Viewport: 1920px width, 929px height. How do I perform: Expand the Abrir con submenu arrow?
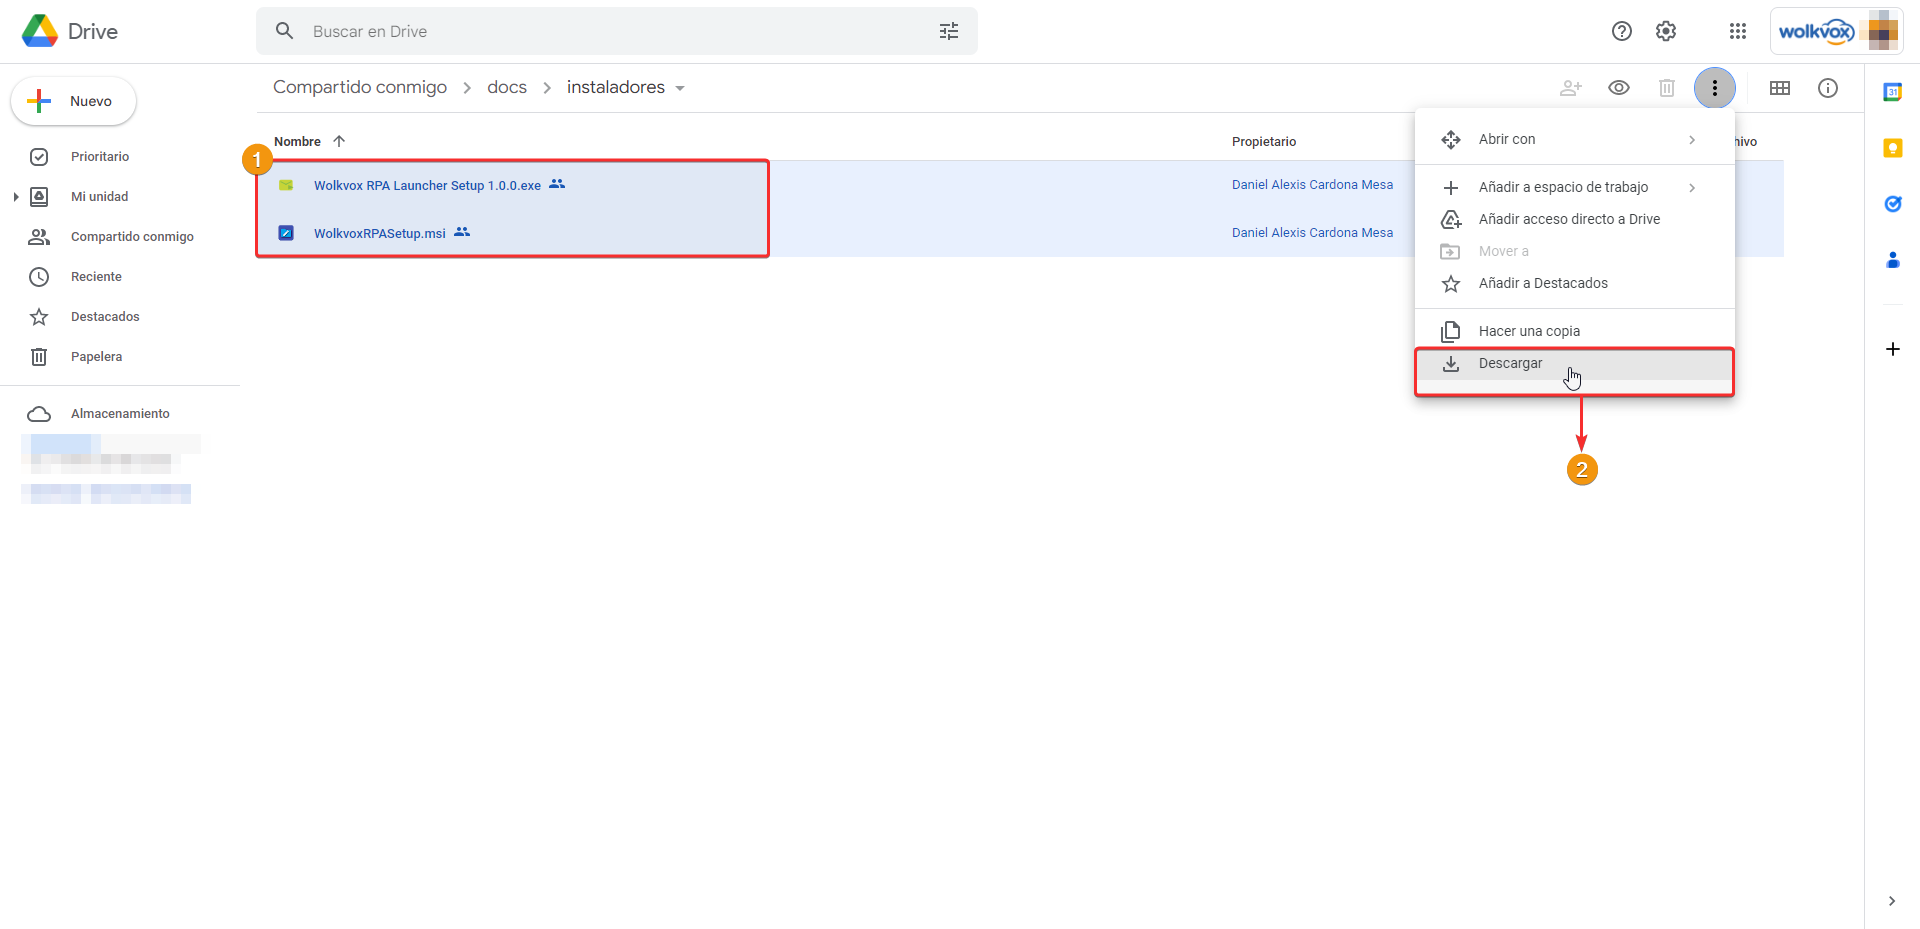1692,140
